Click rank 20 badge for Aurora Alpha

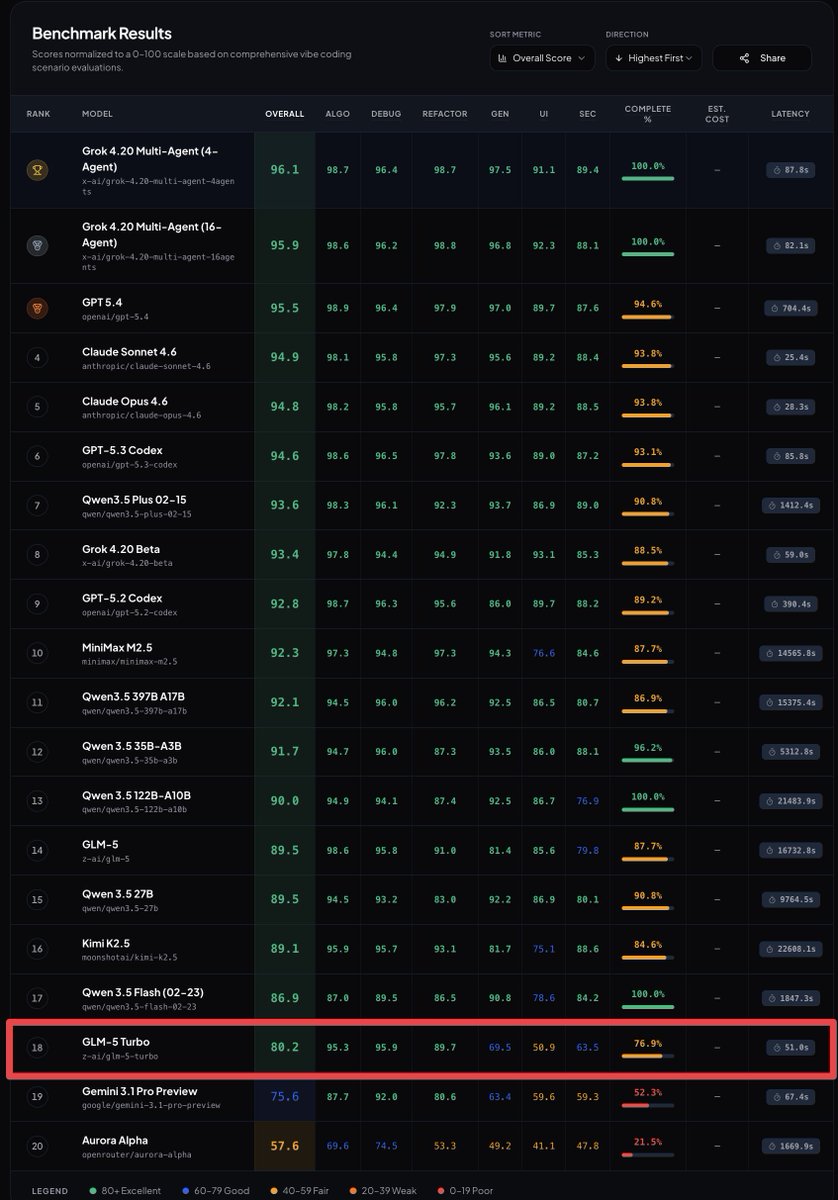click(38, 1146)
